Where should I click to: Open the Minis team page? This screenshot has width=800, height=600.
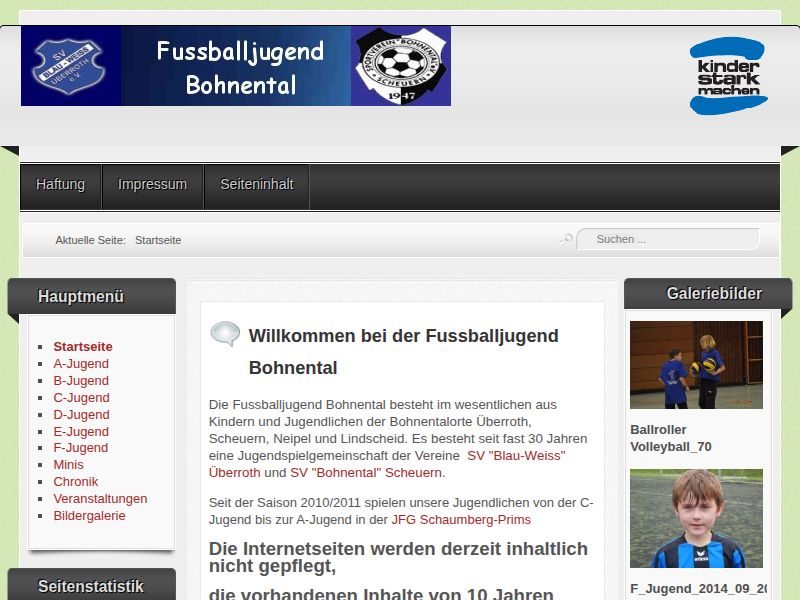click(68, 465)
